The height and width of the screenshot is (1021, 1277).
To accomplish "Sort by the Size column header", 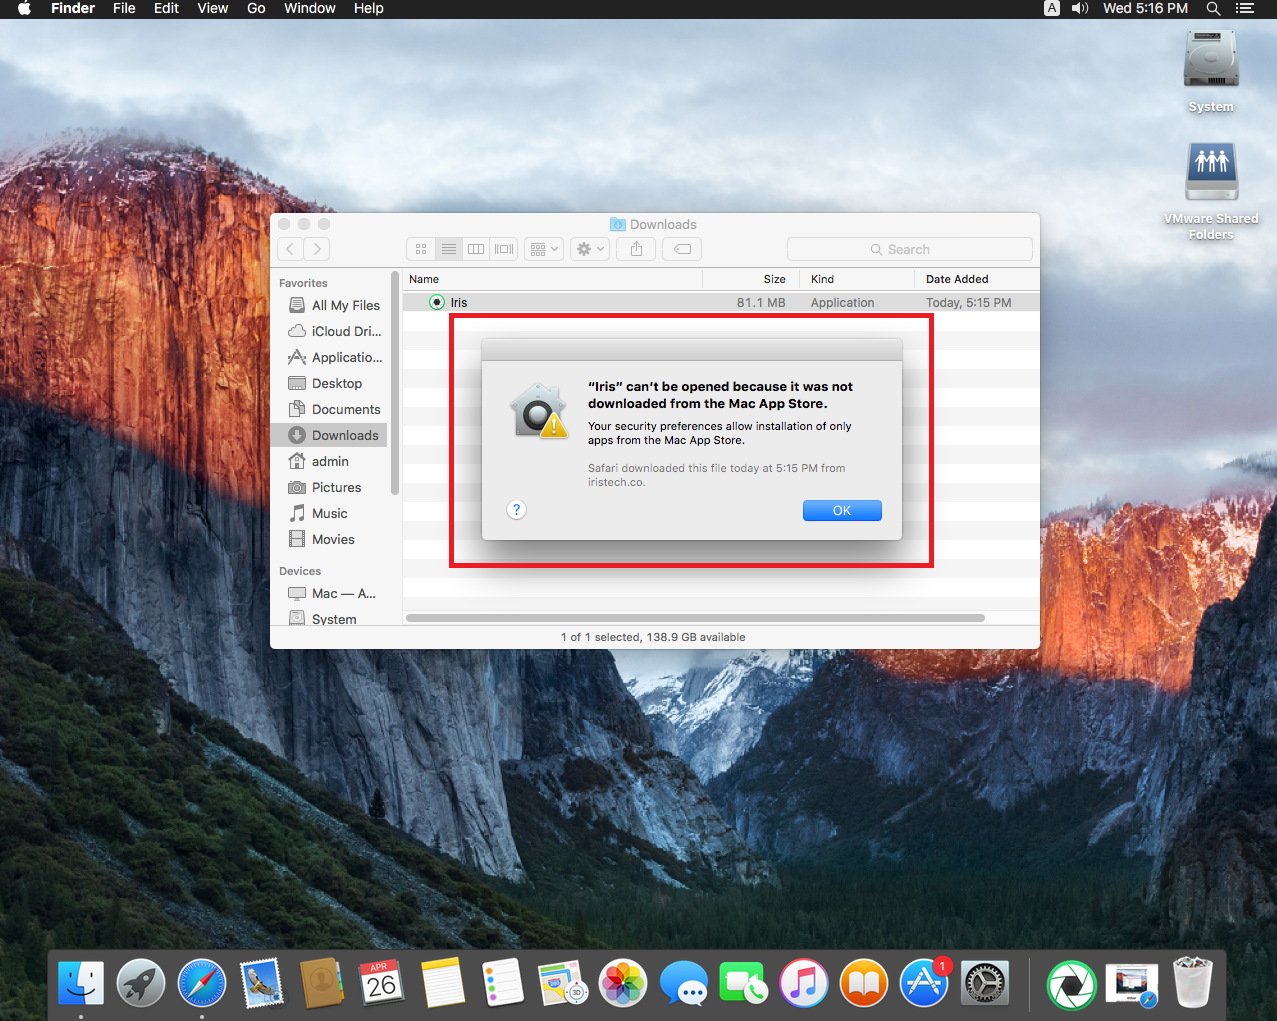I will 753,279.
